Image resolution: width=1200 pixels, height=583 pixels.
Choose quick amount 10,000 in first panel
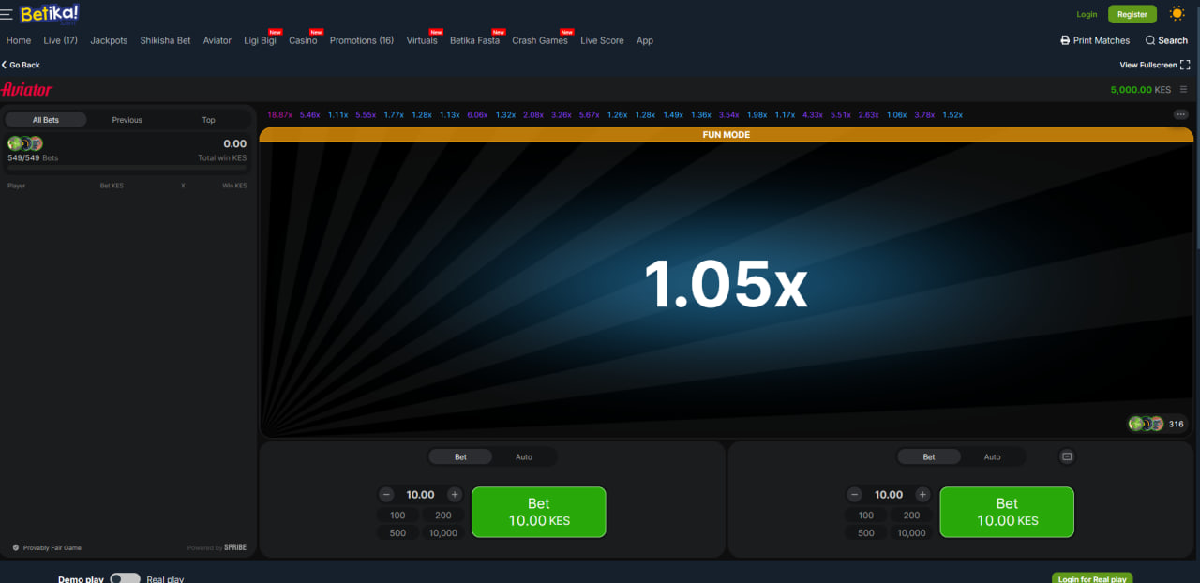coord(443,533)
